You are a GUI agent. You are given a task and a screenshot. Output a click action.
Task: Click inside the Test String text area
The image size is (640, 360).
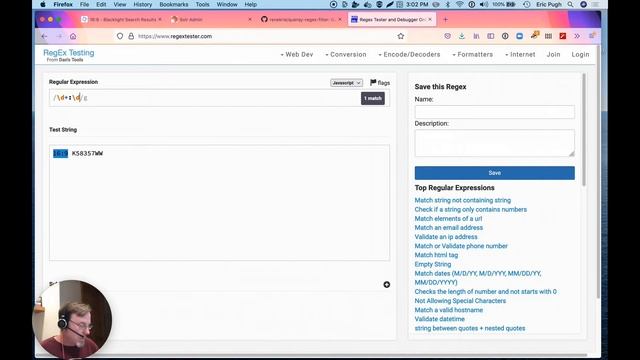(219, 202)
